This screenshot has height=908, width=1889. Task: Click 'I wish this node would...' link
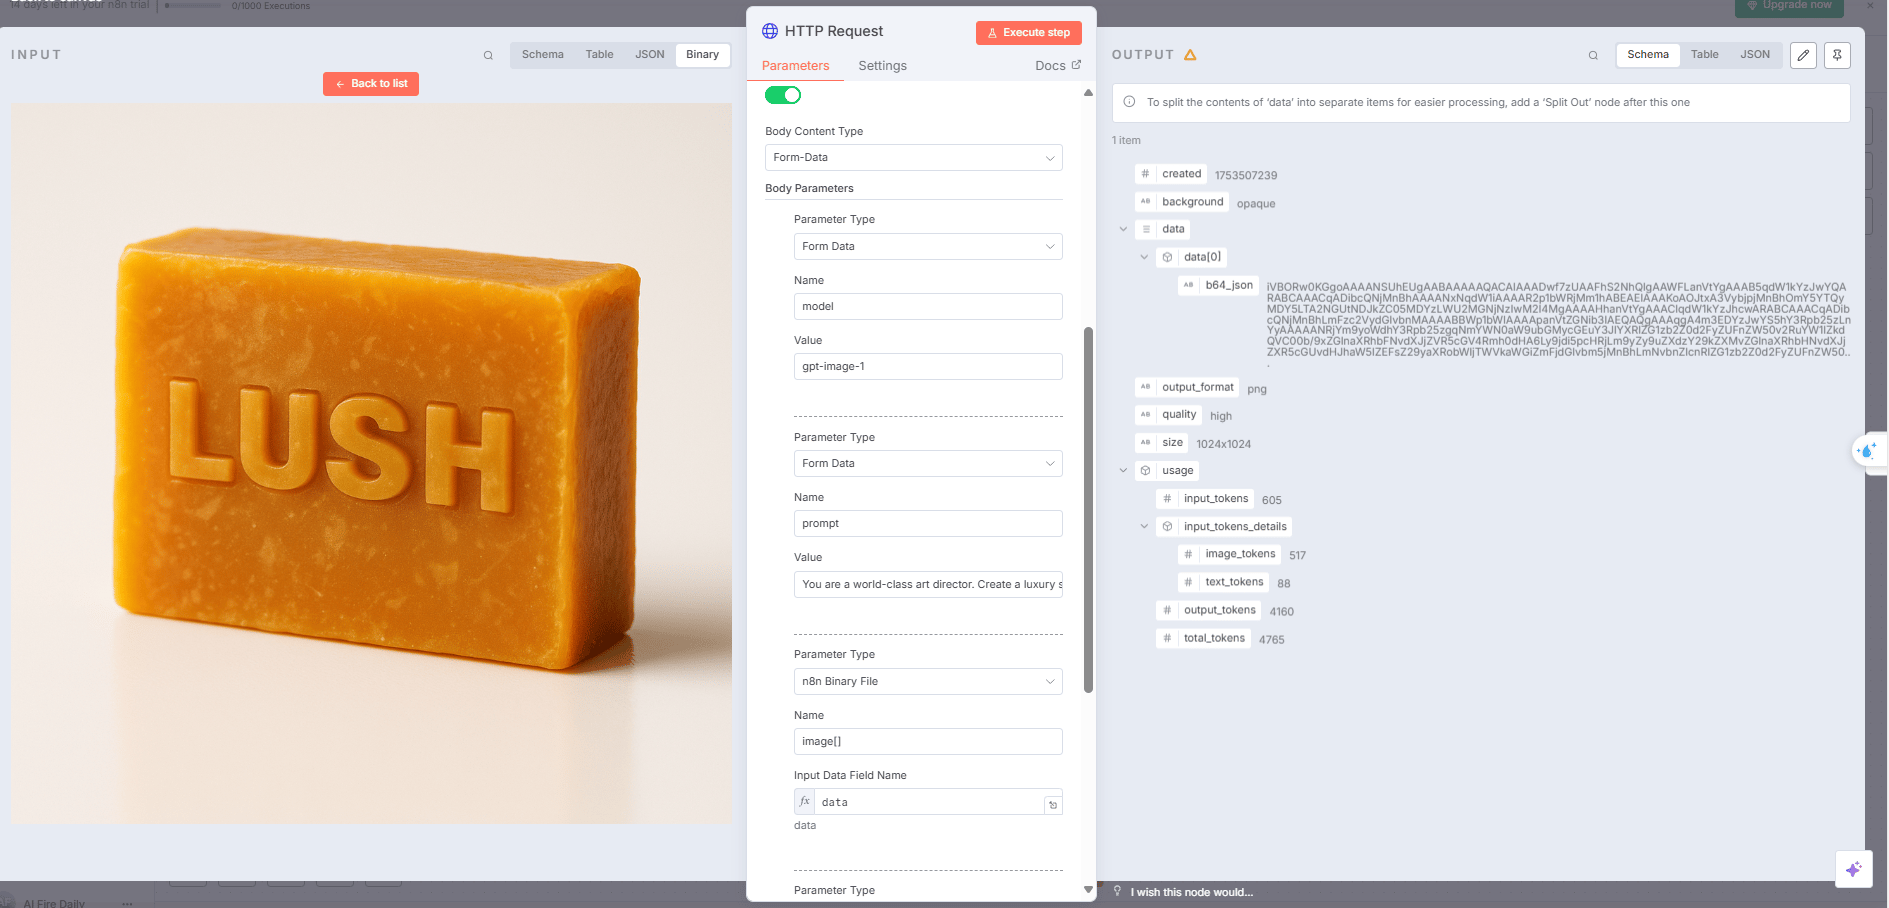(x=1191, y=892)
